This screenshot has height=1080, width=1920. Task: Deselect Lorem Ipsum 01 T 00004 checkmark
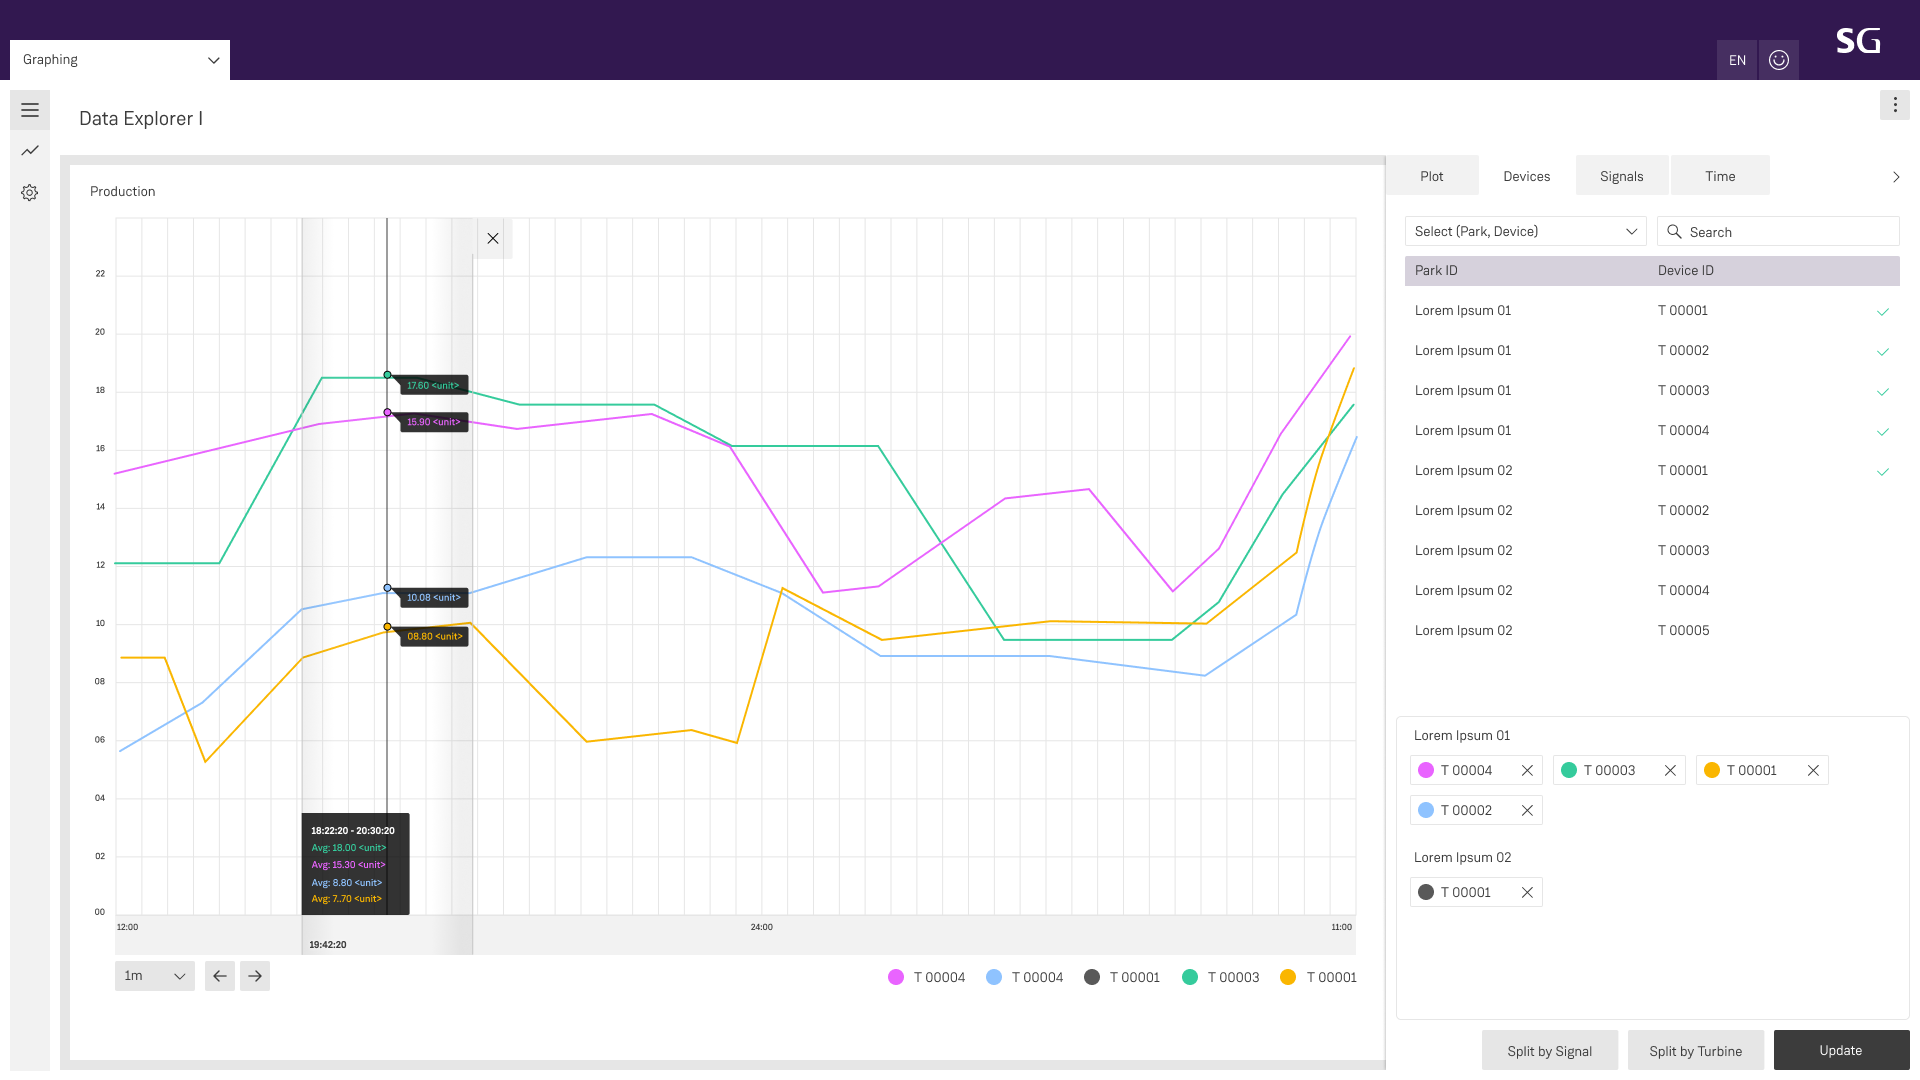(x=1883, y=432)
